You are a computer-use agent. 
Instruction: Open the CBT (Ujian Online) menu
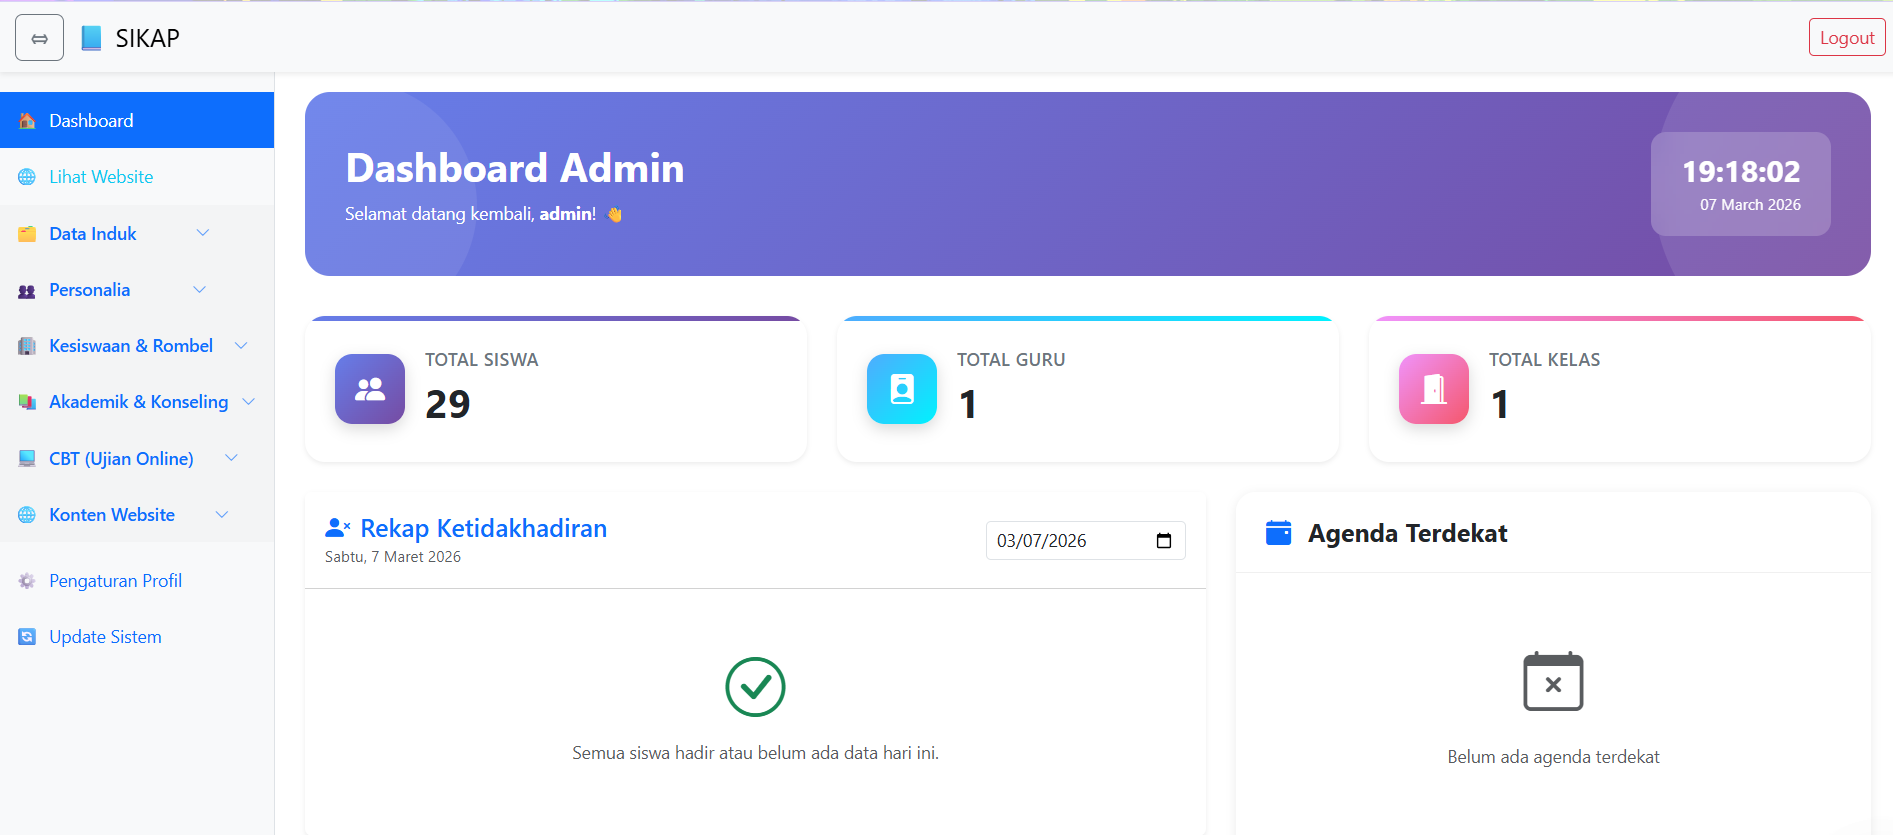tap(121, 459)
